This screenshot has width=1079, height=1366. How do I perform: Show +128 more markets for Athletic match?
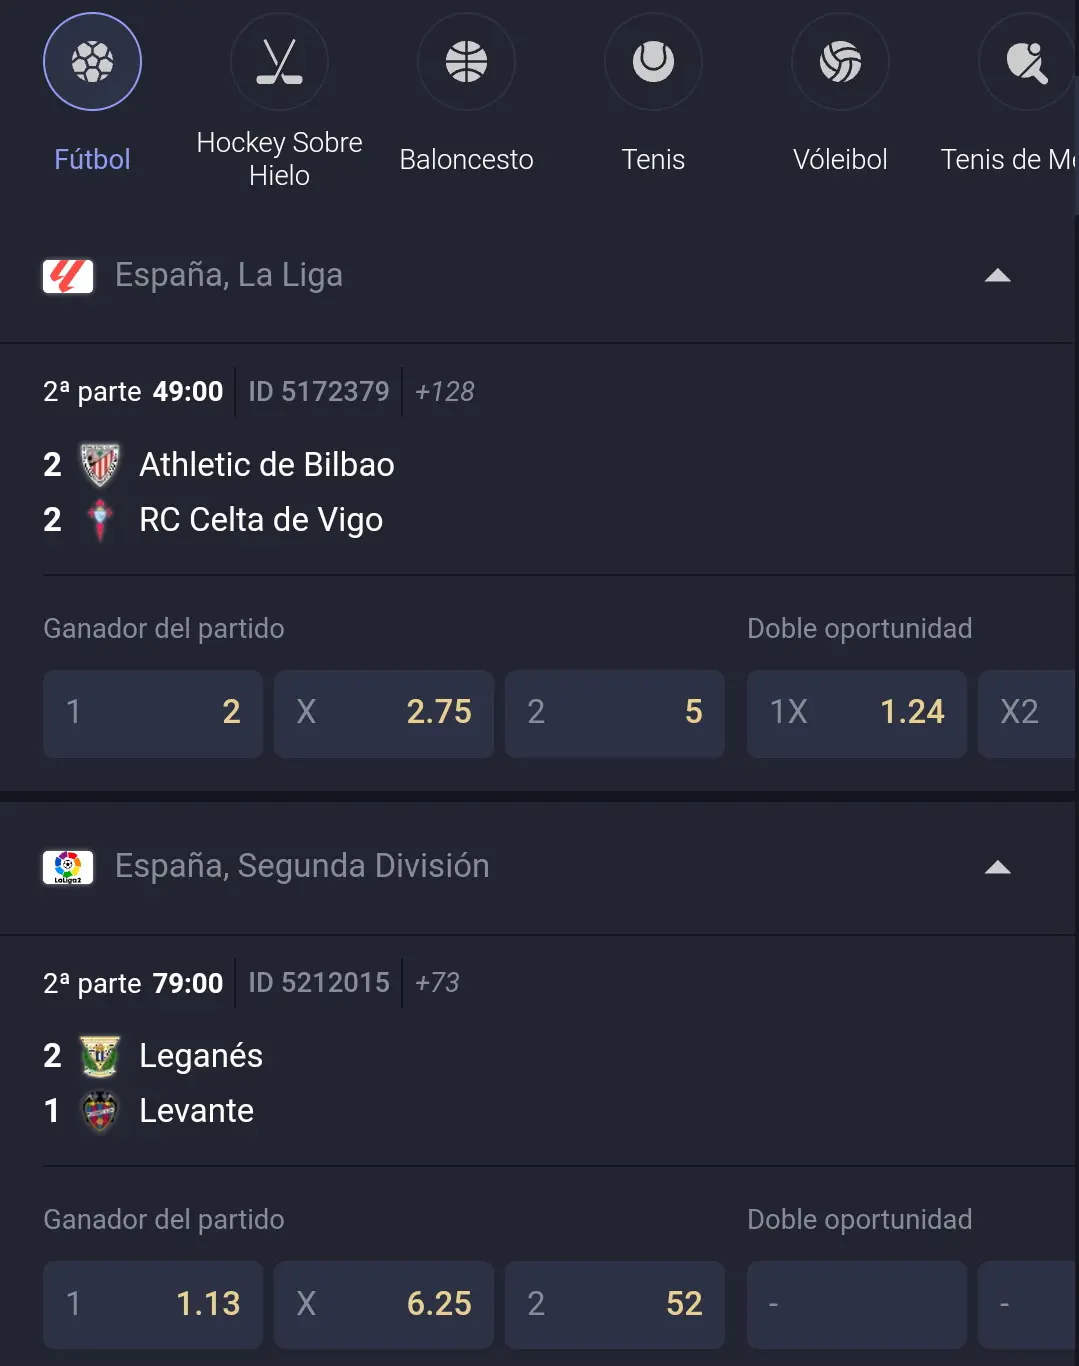click(x=445, y=391)
